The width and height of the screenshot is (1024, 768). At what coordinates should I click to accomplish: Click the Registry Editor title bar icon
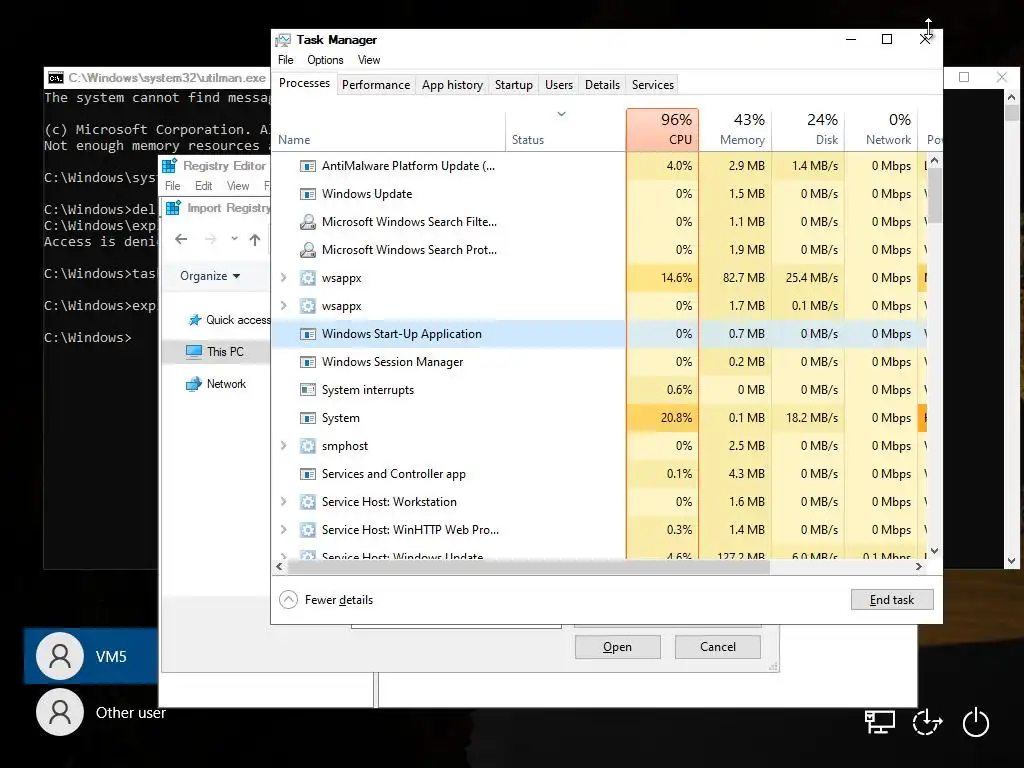click(169, 166)
